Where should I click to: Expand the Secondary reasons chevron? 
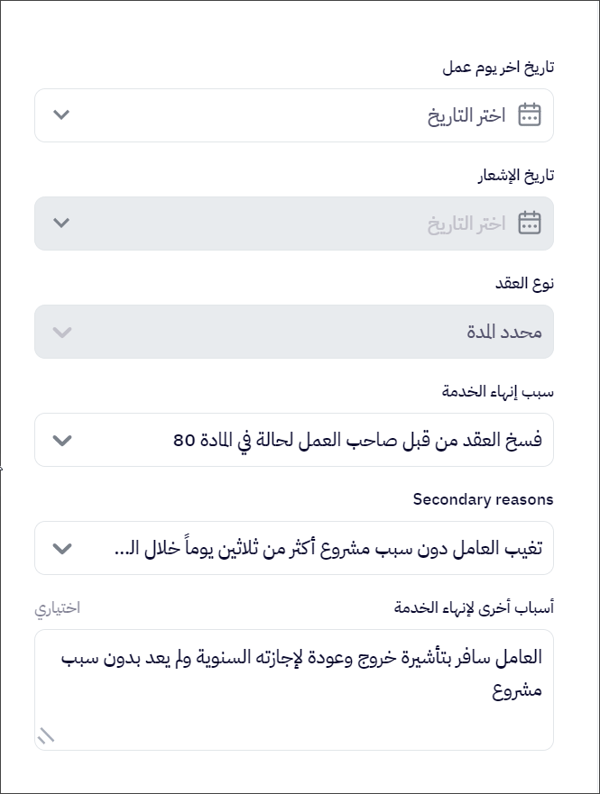coord(61,548)
